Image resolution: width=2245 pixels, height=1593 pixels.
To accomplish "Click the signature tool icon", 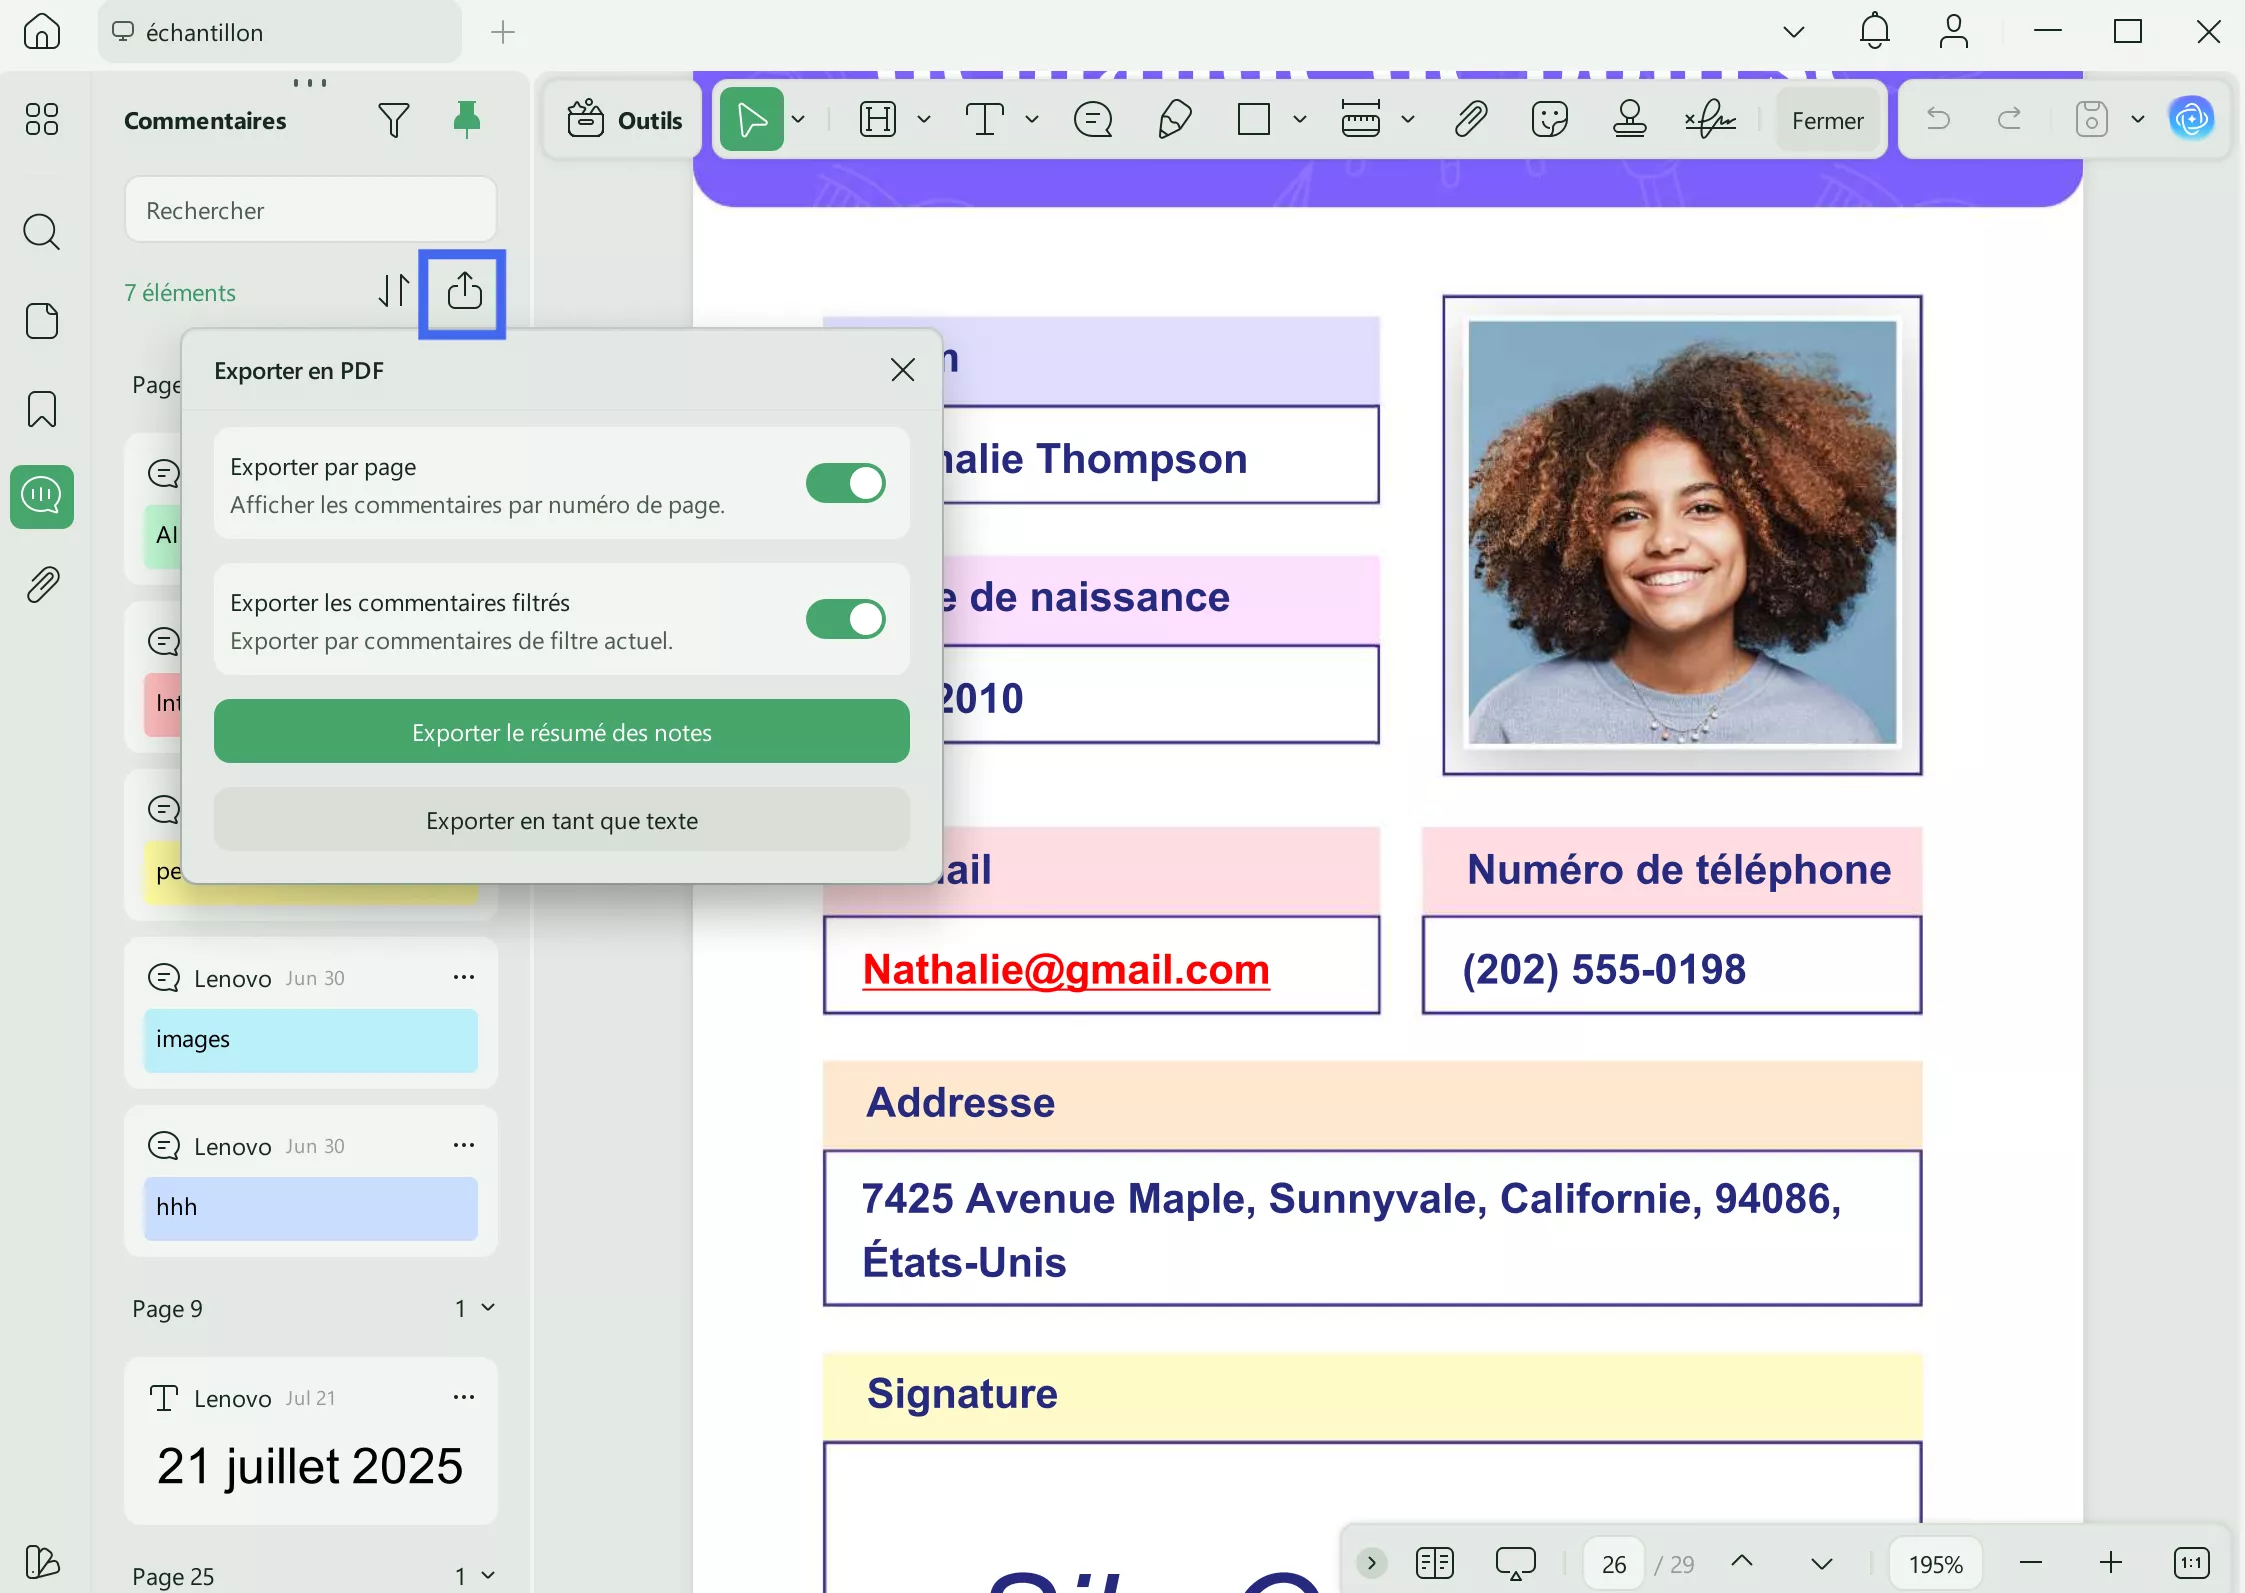I will 1709,120.
